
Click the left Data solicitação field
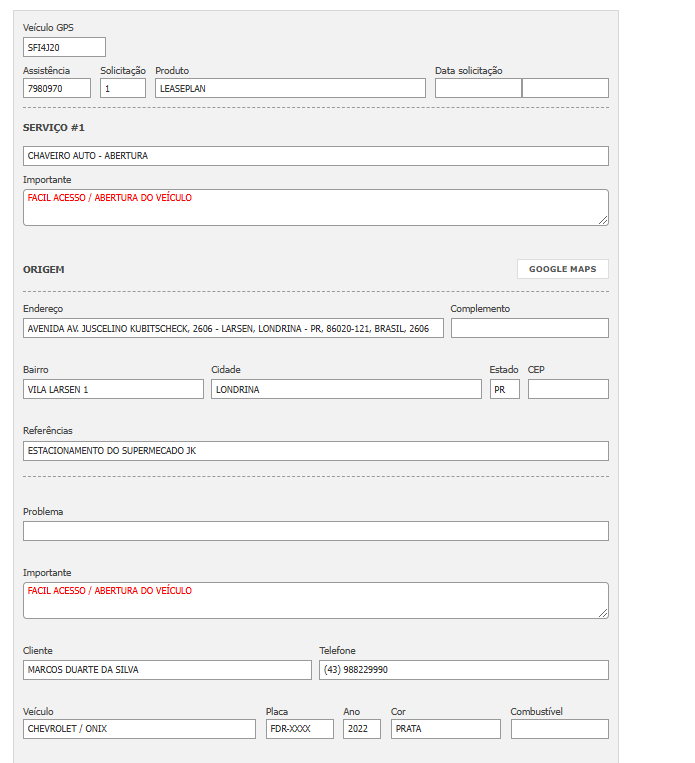click(478, 88)
